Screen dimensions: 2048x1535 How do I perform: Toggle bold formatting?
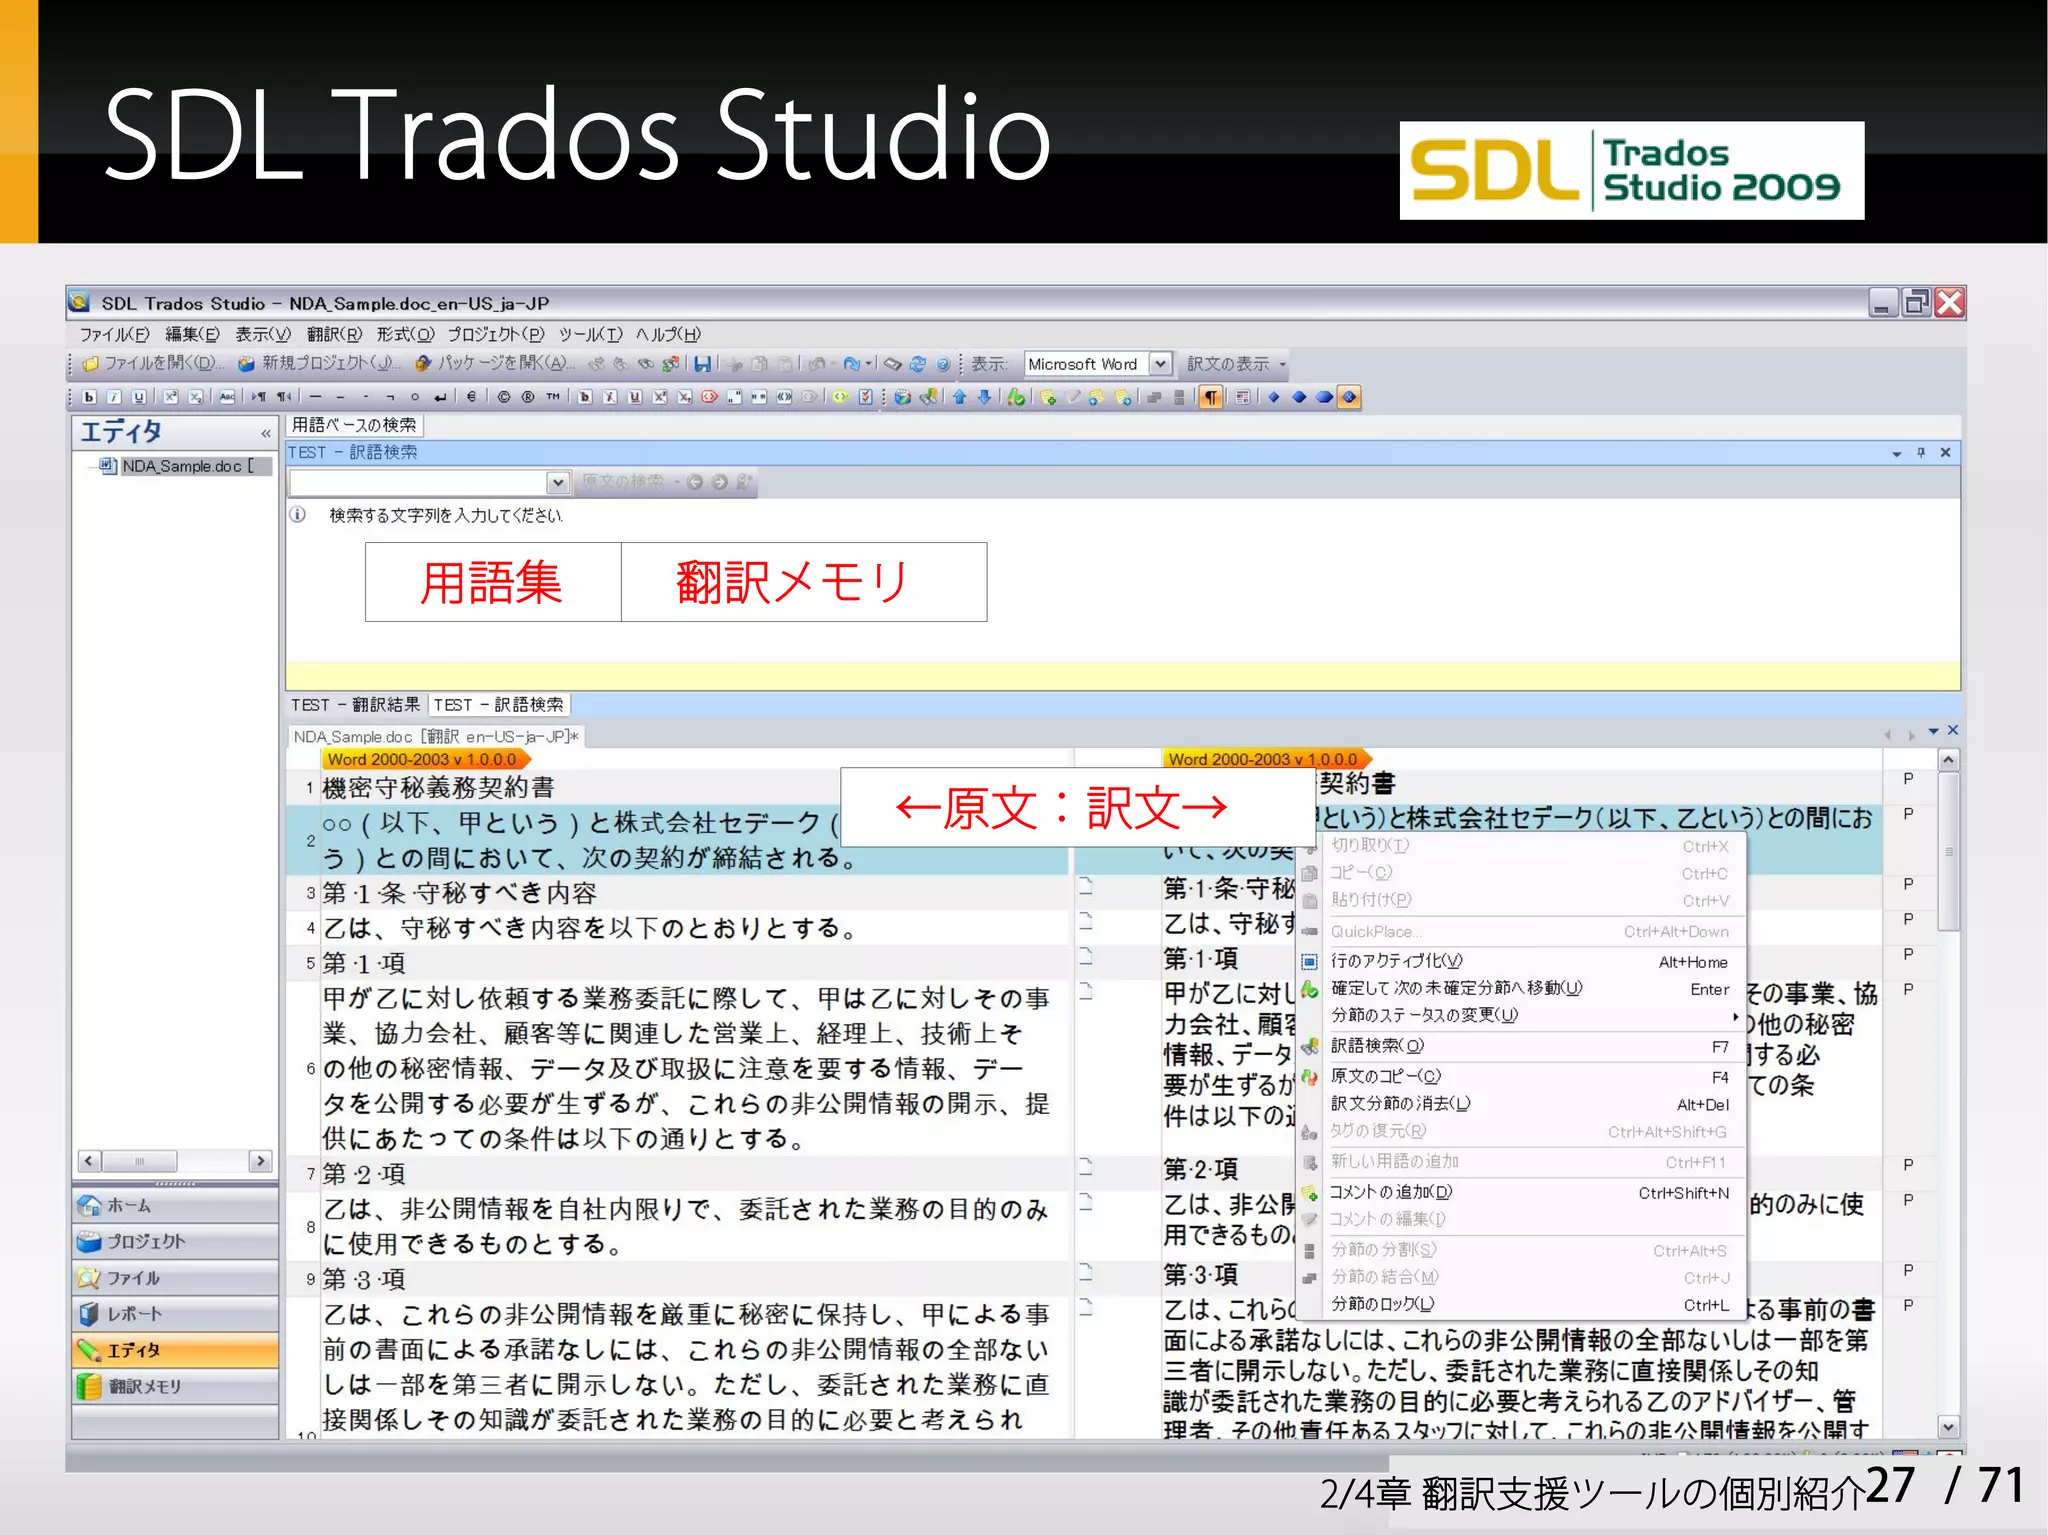point(89,397)
